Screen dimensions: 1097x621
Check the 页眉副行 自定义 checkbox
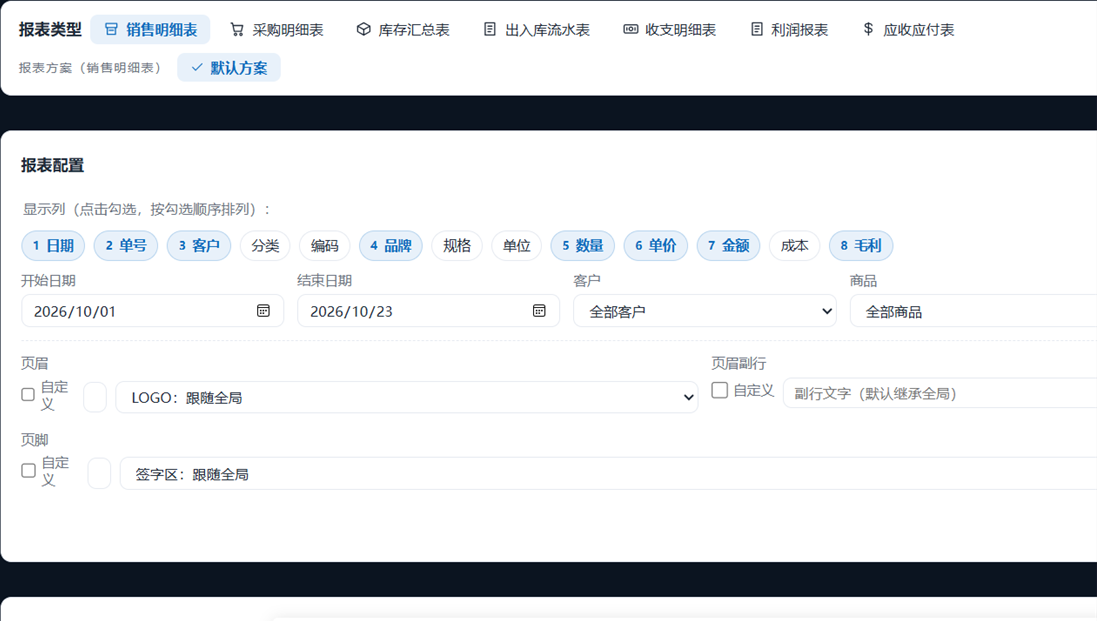[x=719, y=390]
